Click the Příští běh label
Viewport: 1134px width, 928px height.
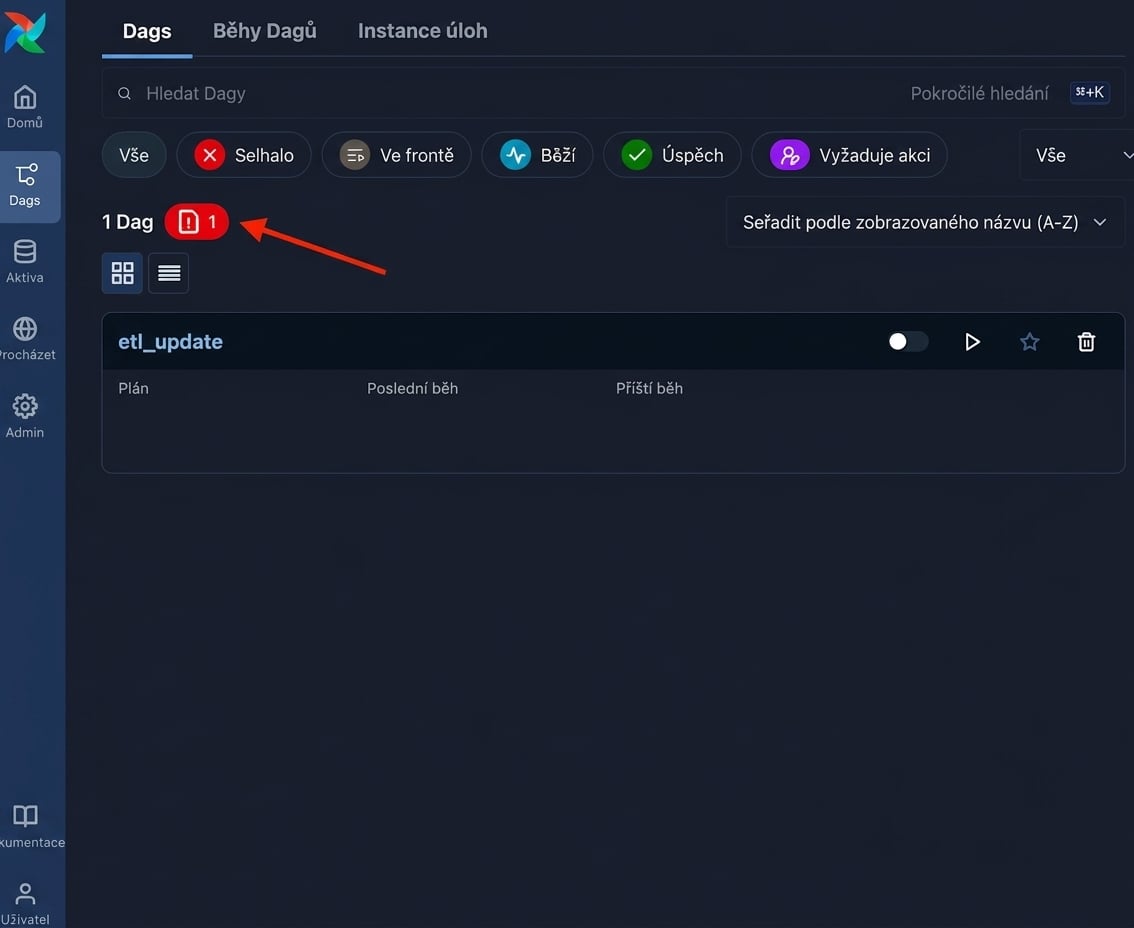(649, 388)
